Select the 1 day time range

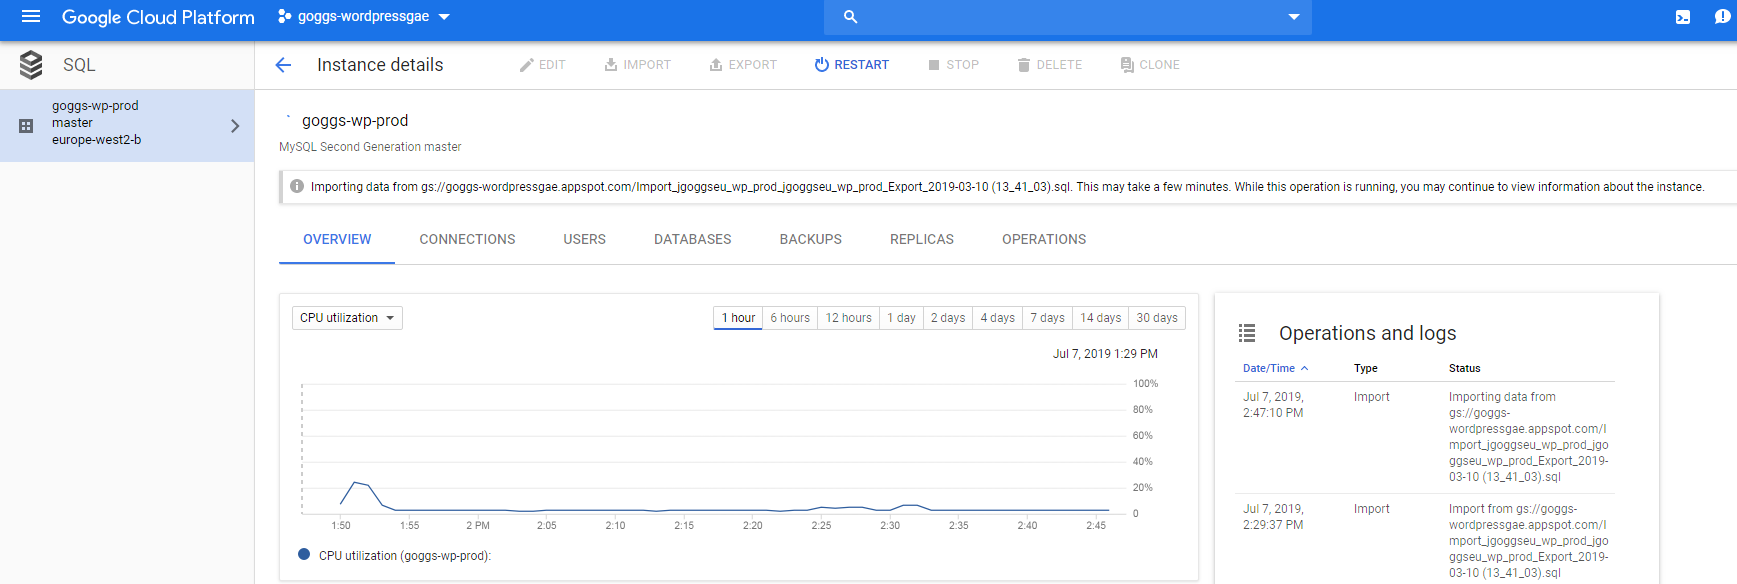pyautogui.click(x=901, y=318)
